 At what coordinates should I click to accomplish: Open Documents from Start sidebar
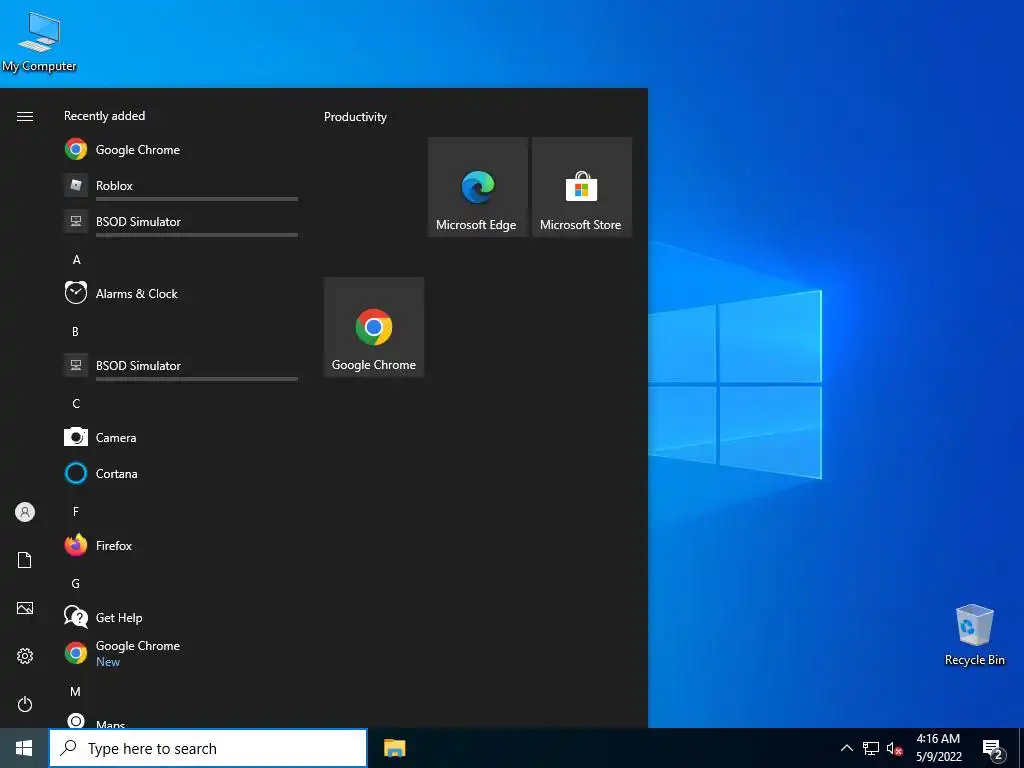click(25, 560)
